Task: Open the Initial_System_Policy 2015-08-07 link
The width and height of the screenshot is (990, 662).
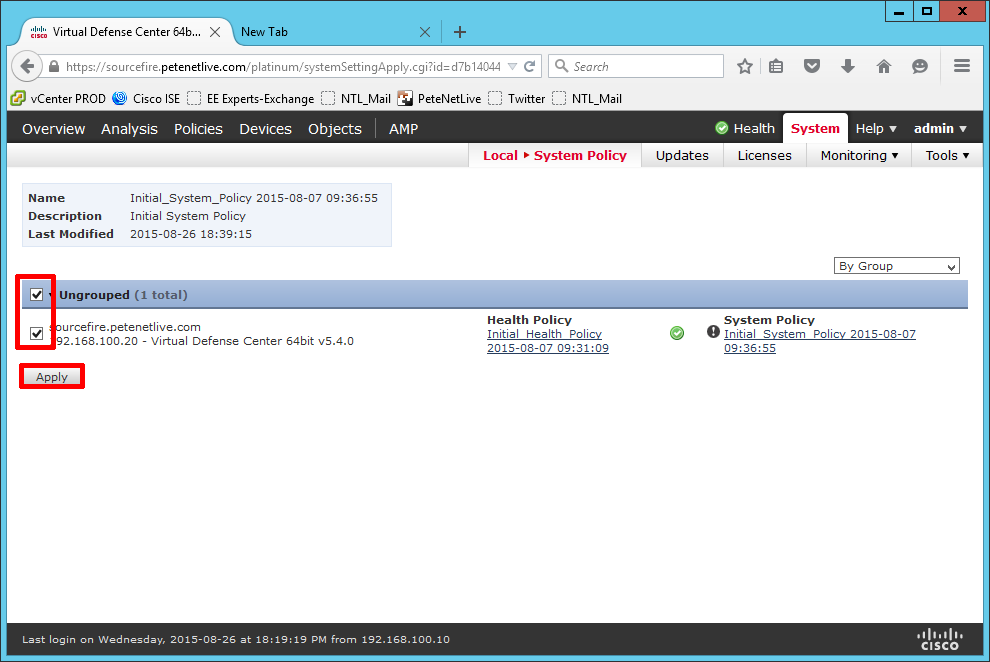Action: click(x=820, y=341)
